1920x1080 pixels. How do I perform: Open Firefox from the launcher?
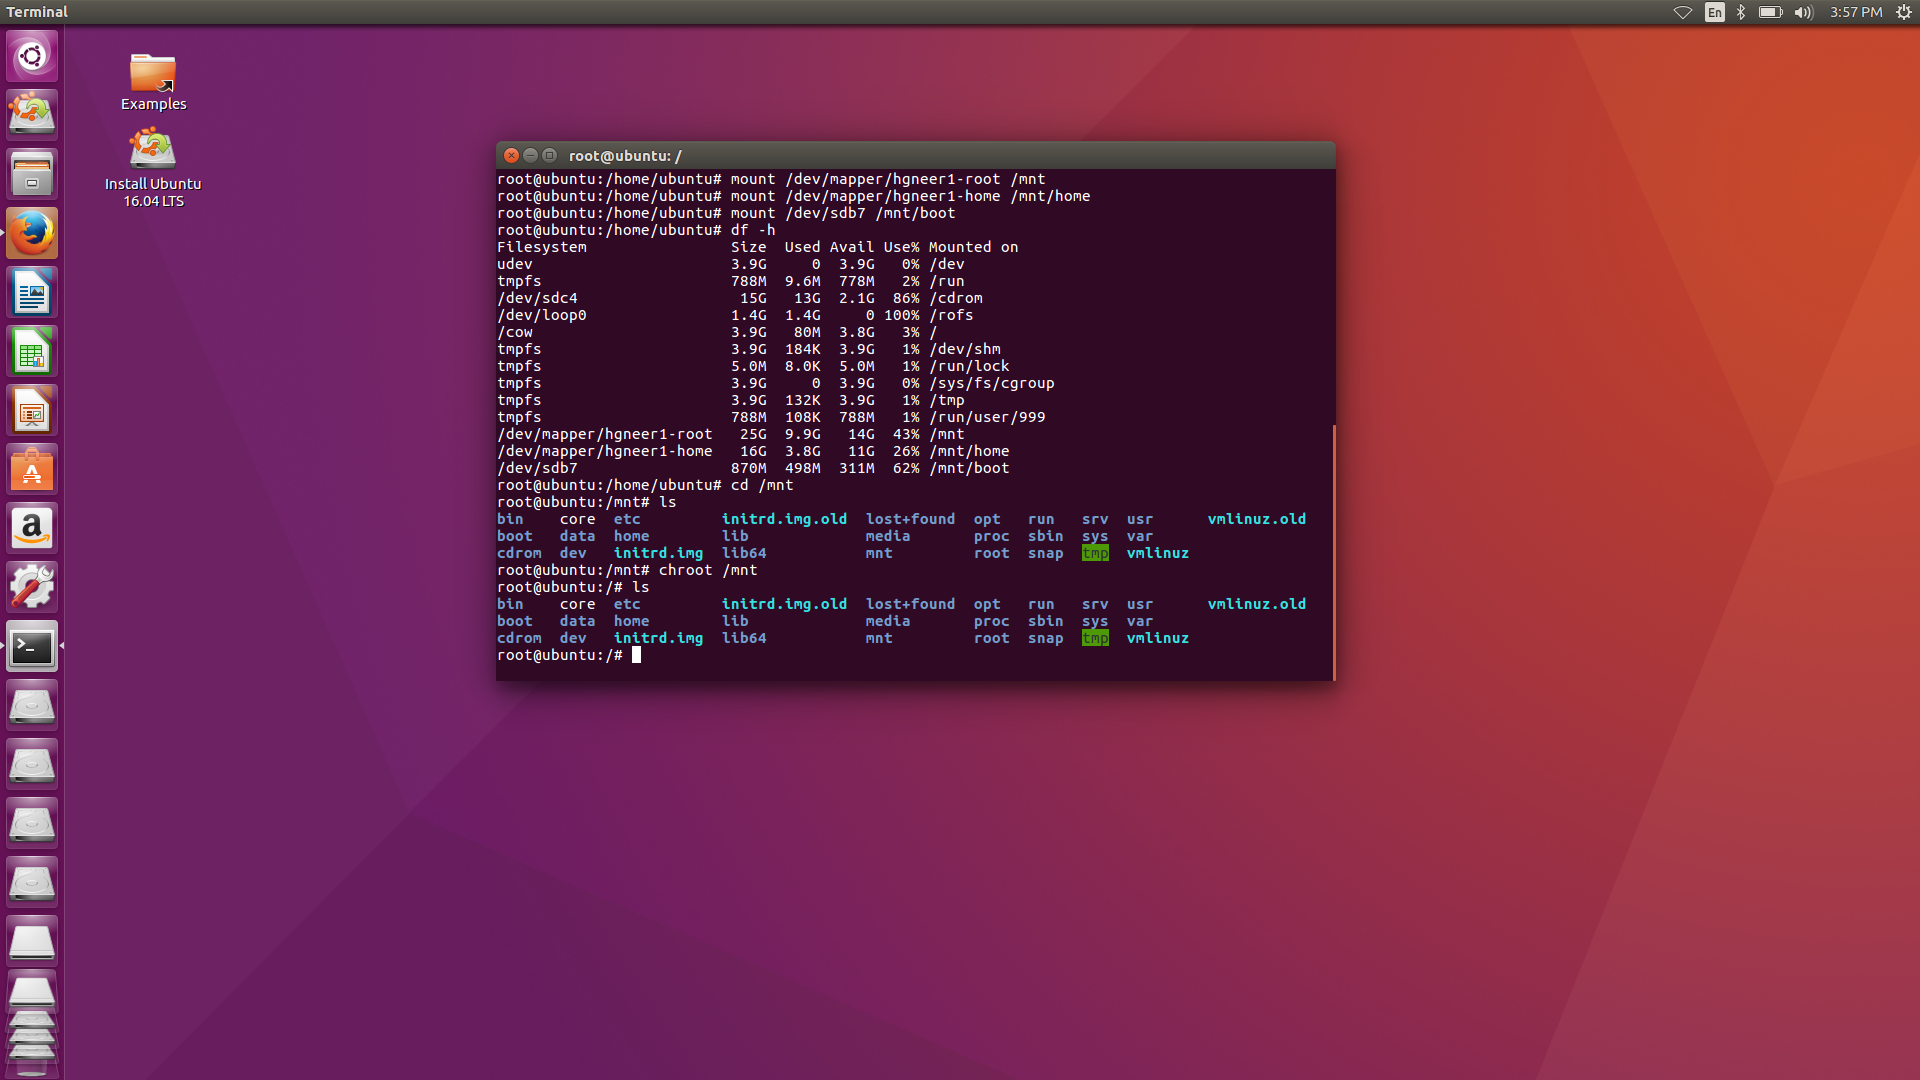(32, 232)
